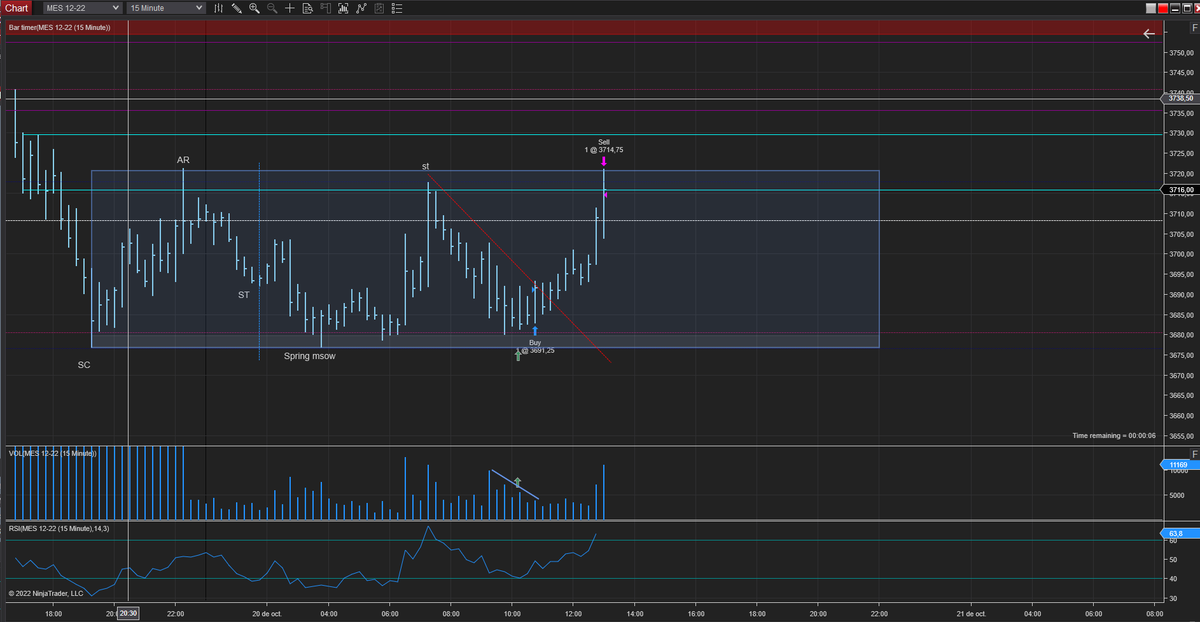Select the Chart tab
This screenshot has height=622, width=1200.
coord(16,8)
